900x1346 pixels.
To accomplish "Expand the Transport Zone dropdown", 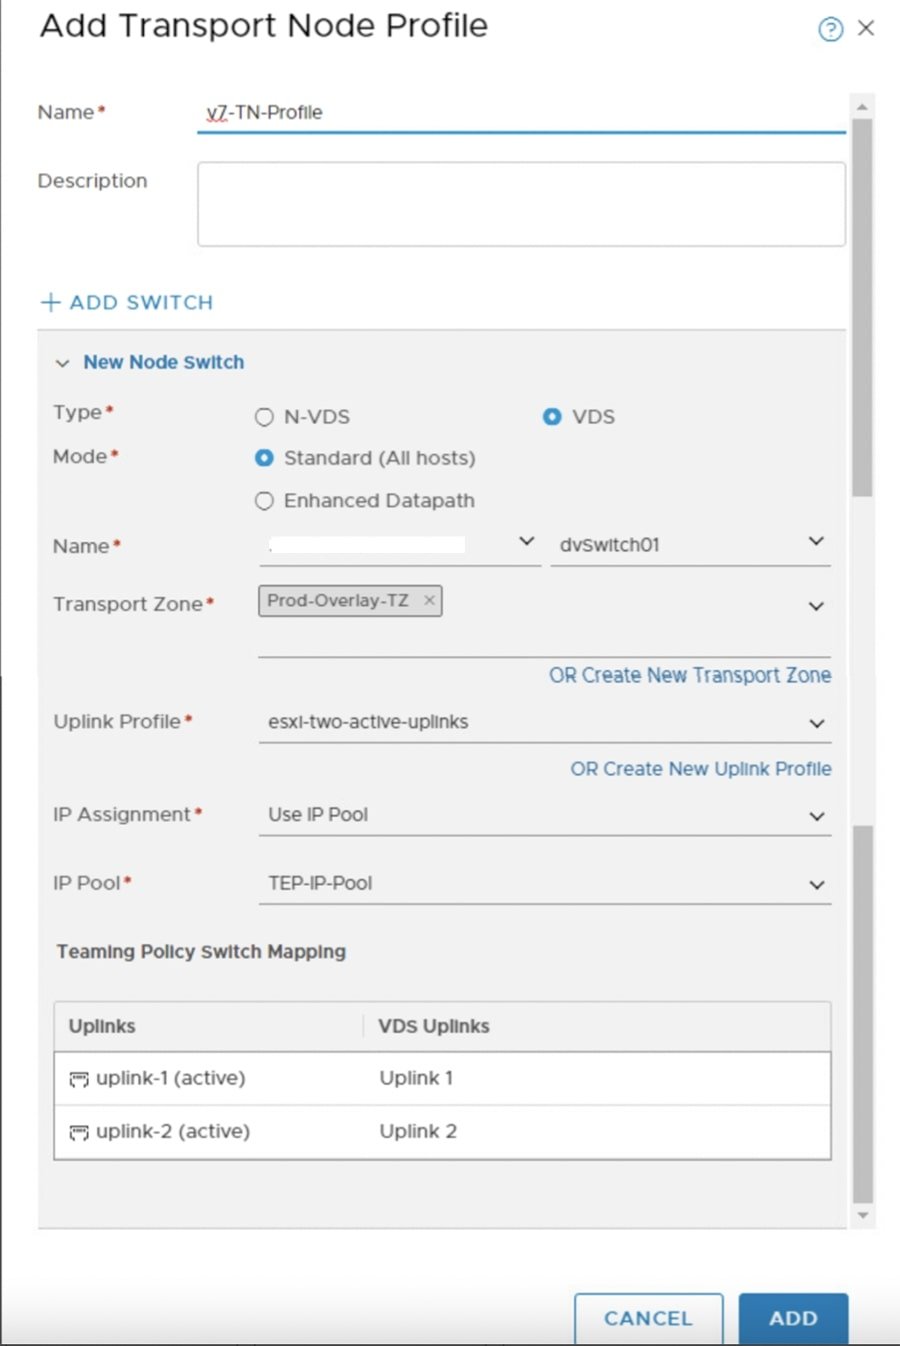I will (816, 606).
